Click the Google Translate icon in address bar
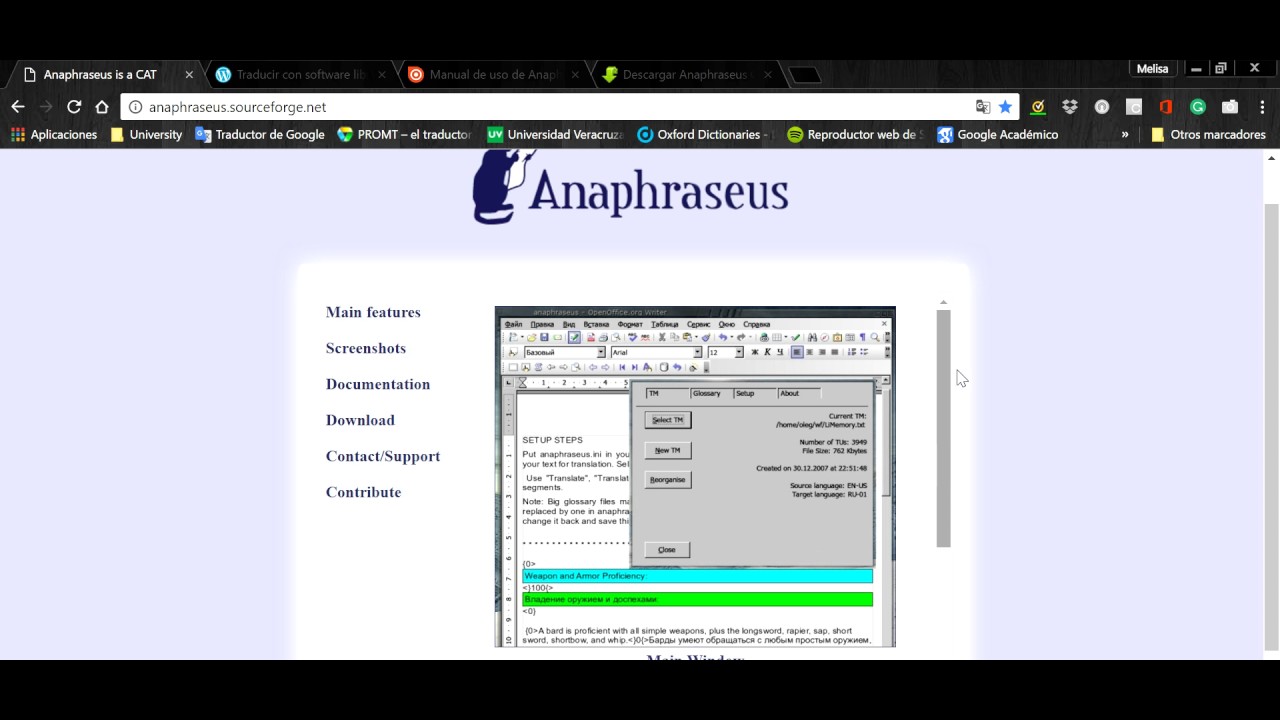Viewport: 1280px width, 720px height. (x=983, y=107)
